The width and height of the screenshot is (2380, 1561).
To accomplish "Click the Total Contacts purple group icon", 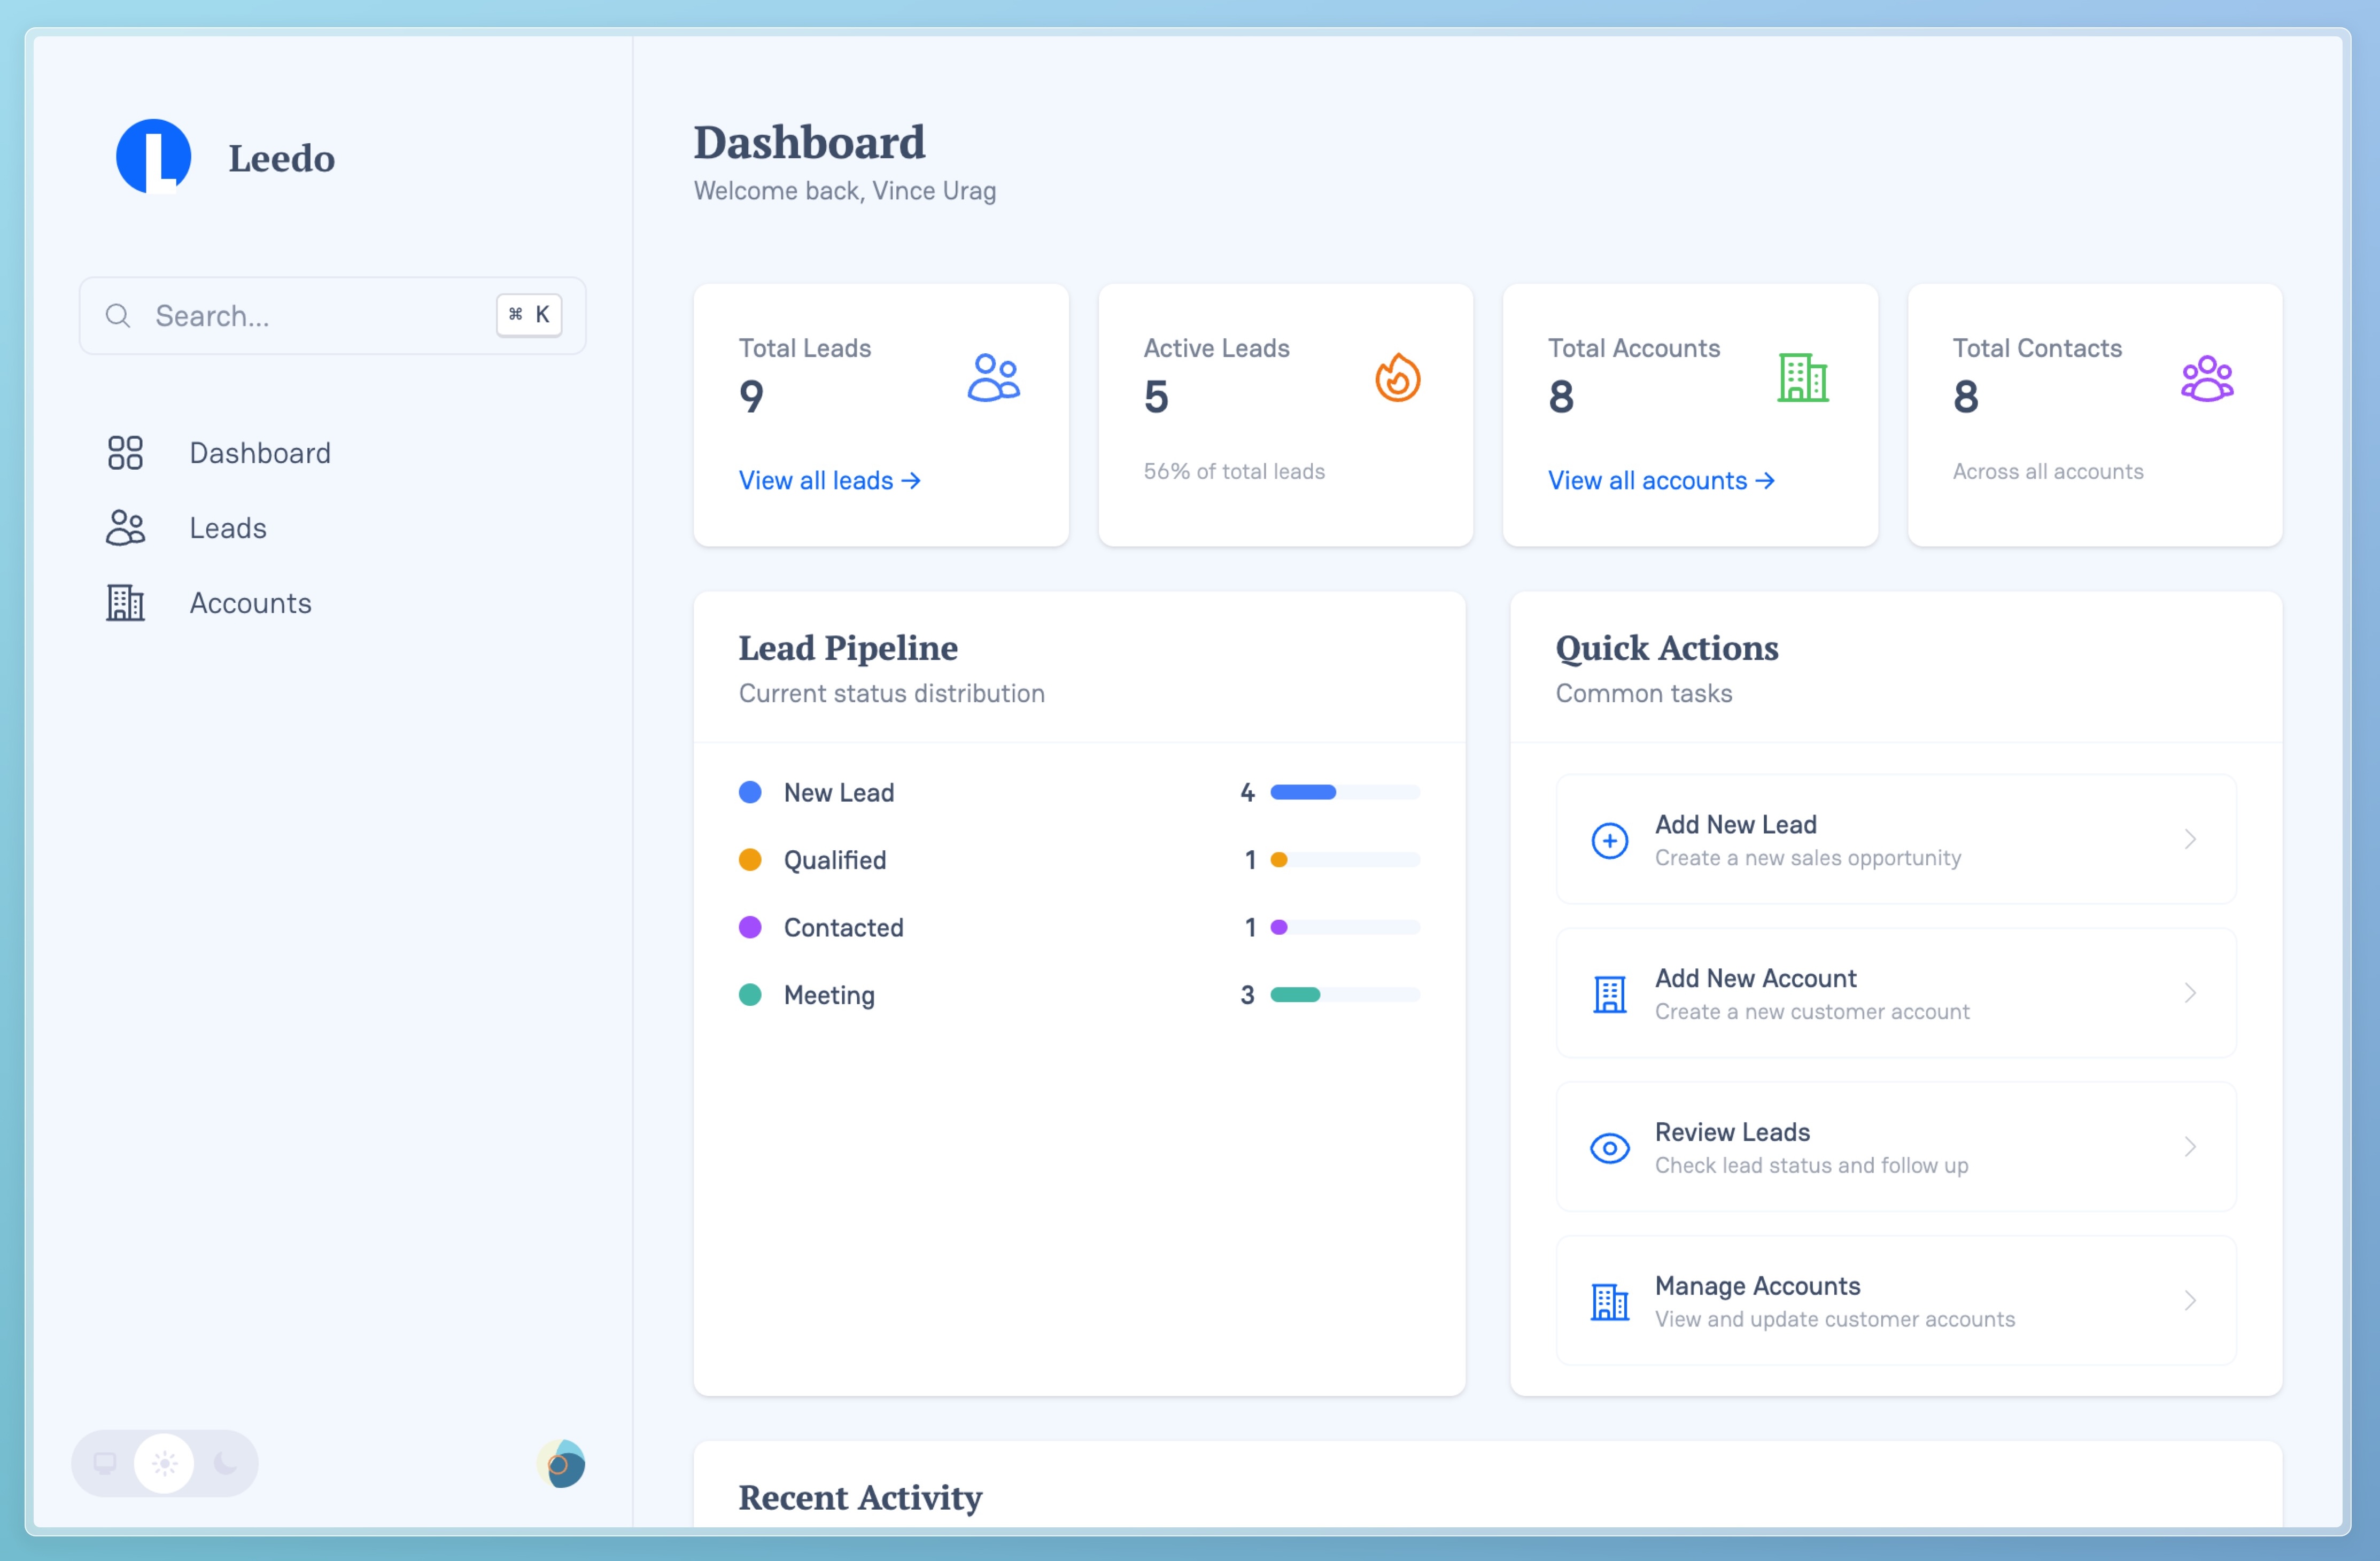I will tap(2207, 378).
